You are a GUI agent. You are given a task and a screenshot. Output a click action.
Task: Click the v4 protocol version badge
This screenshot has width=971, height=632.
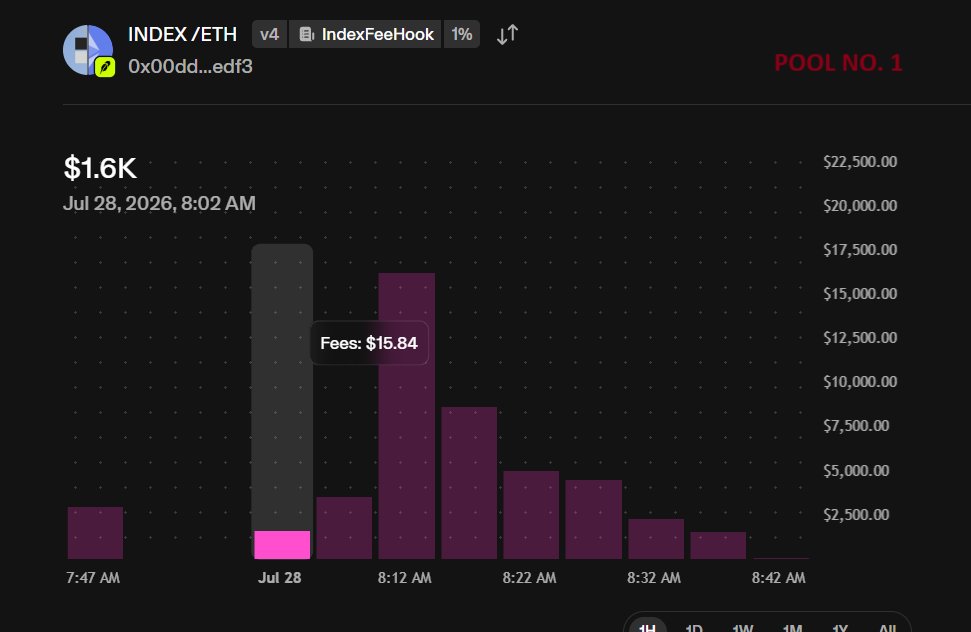pos(269,34)
